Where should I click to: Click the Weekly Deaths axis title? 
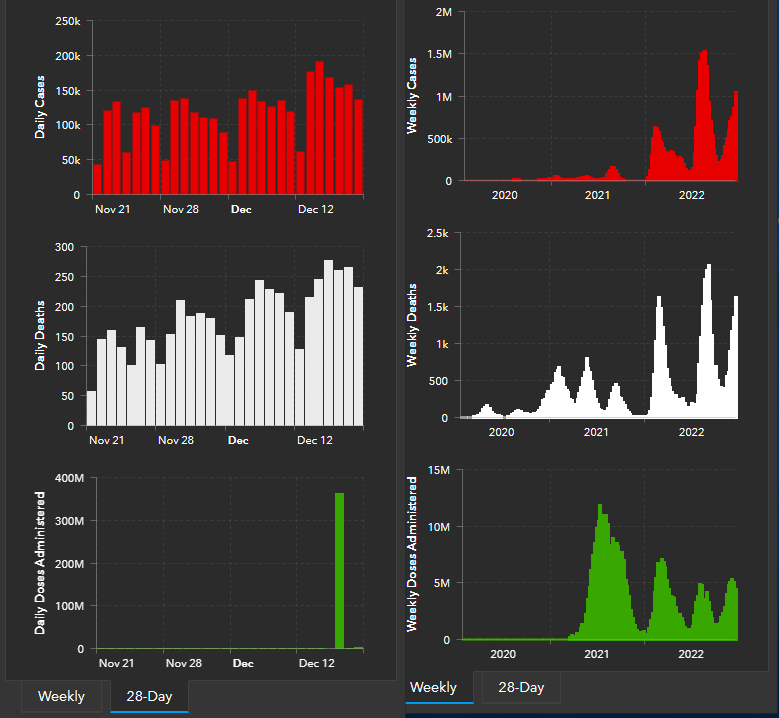(412, 325)
